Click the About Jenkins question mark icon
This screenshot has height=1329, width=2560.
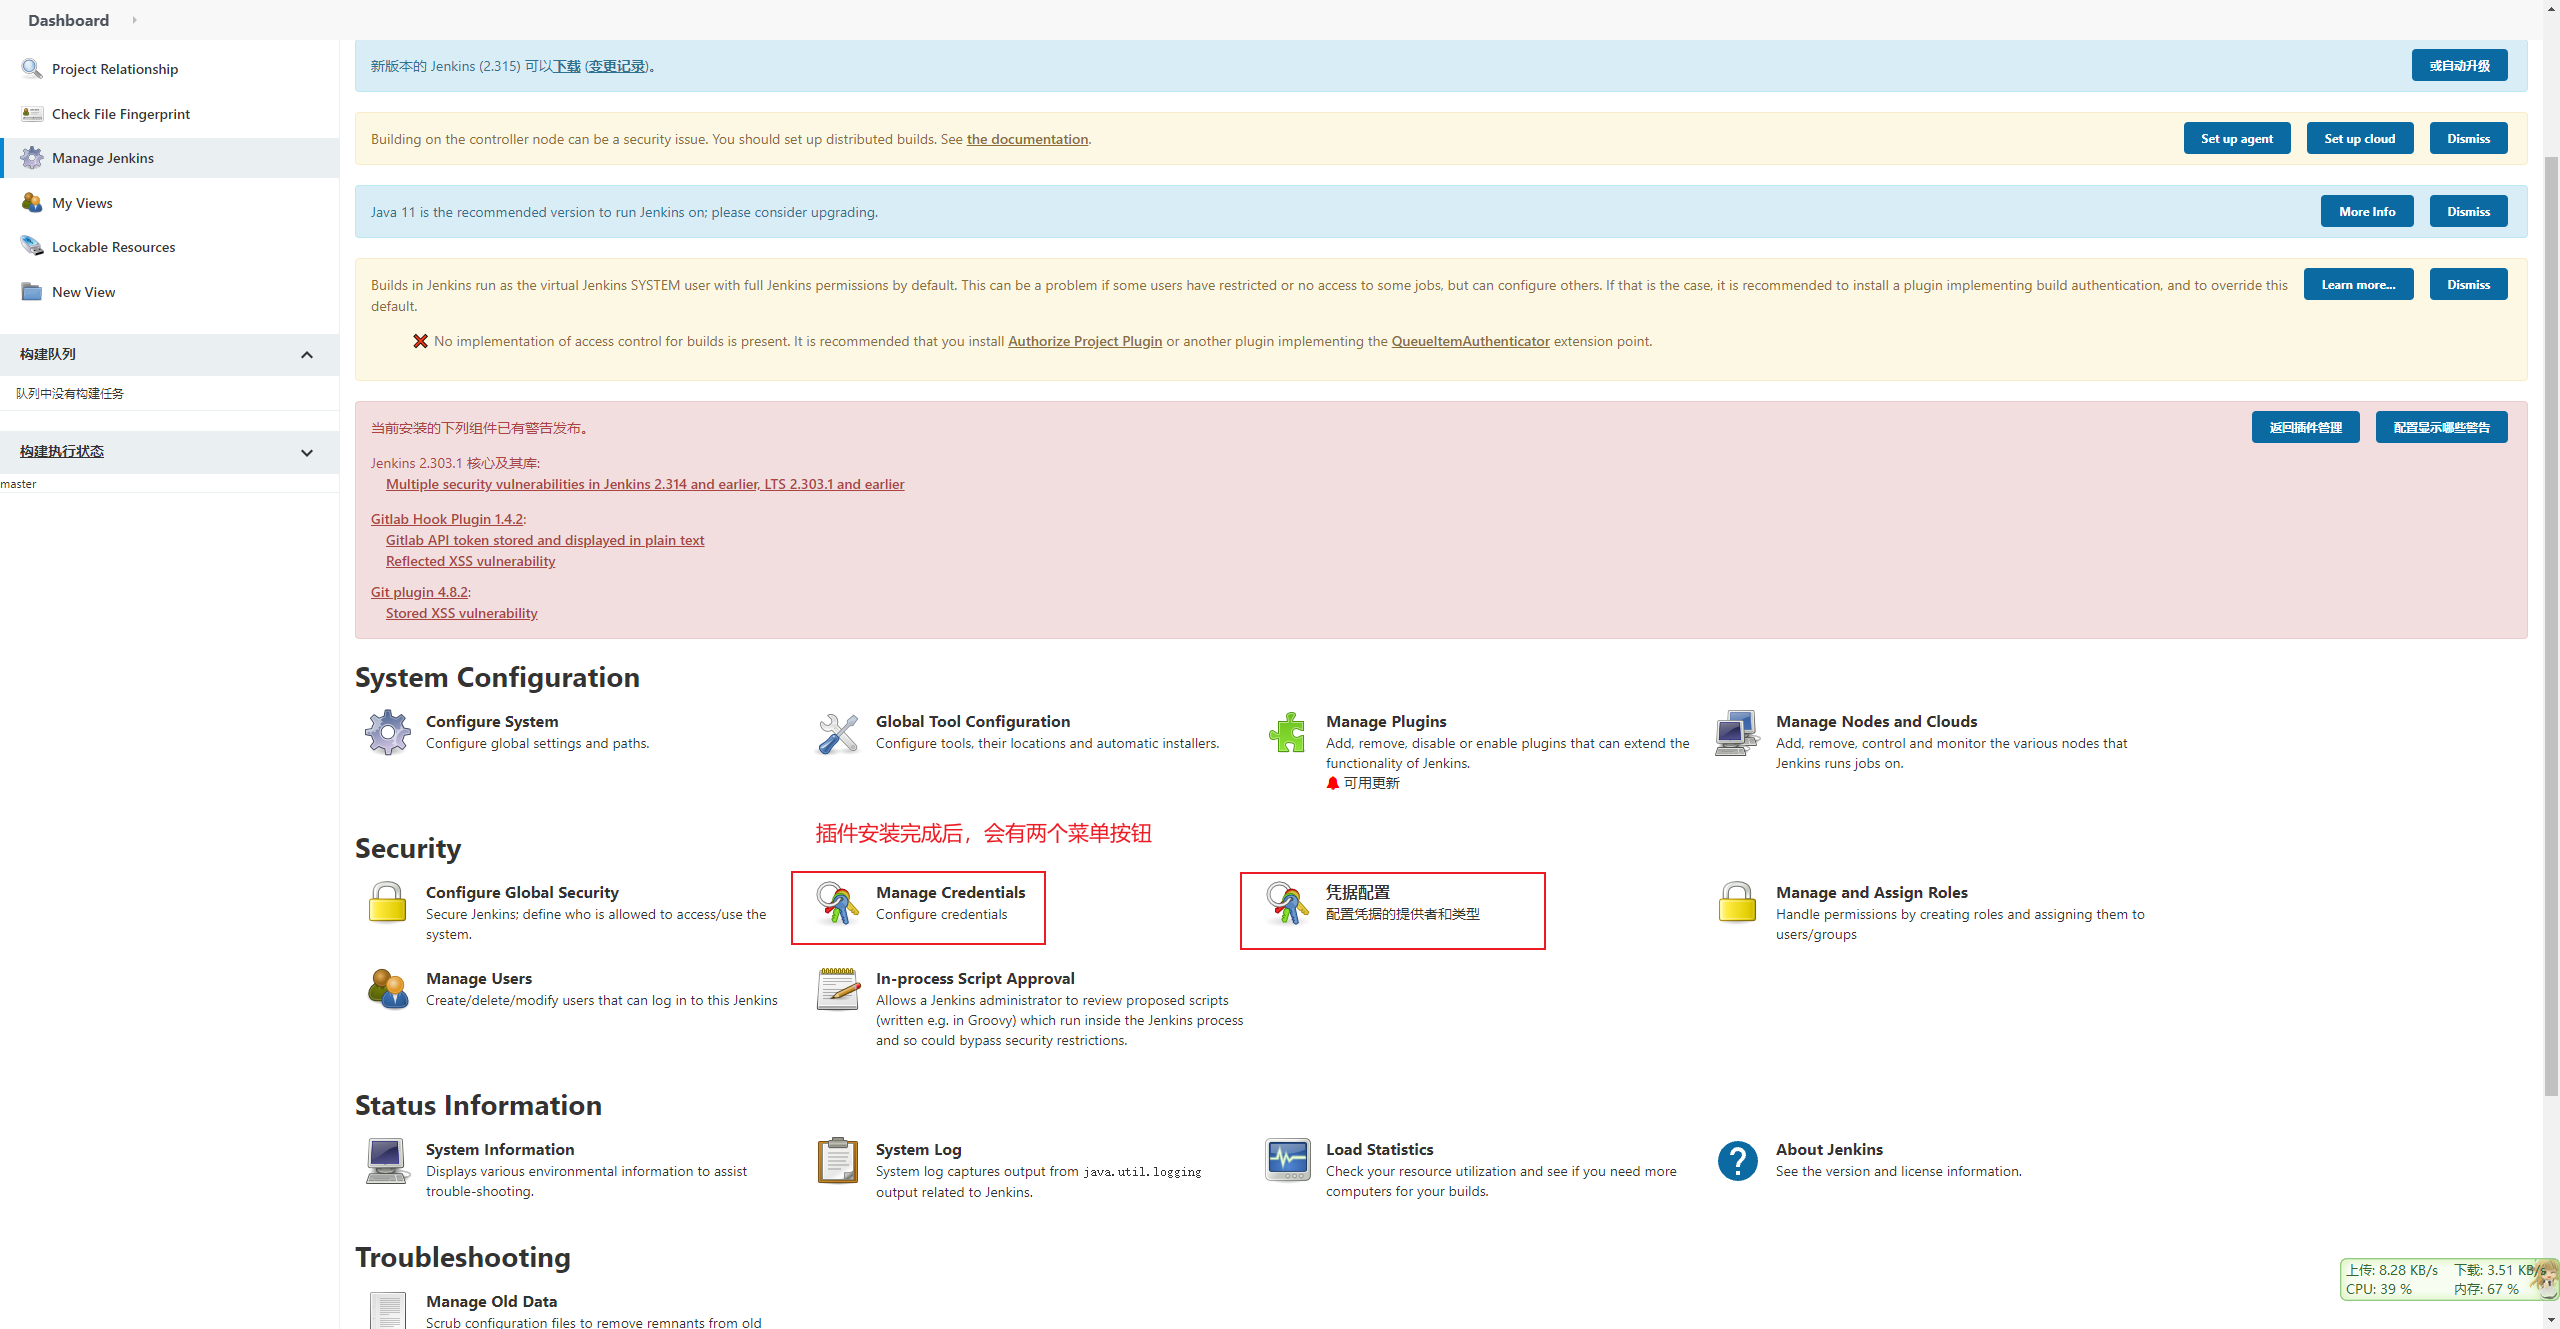click(1738, 1161)
